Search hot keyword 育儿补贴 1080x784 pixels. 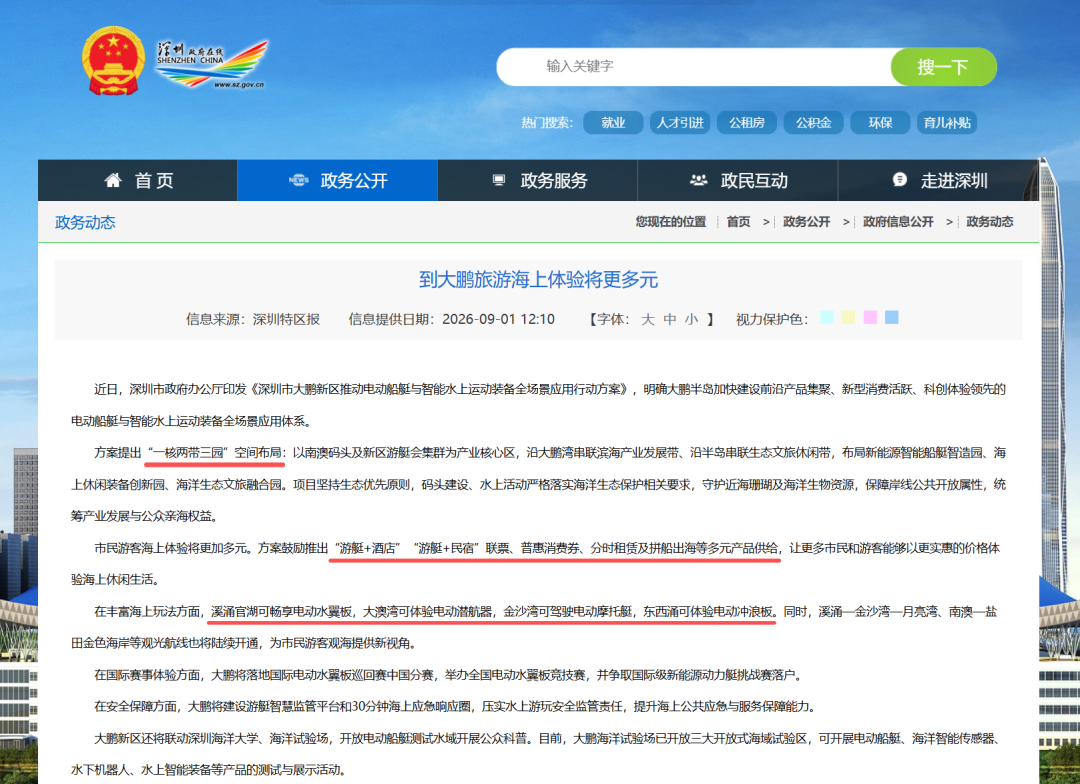point(947,123)
